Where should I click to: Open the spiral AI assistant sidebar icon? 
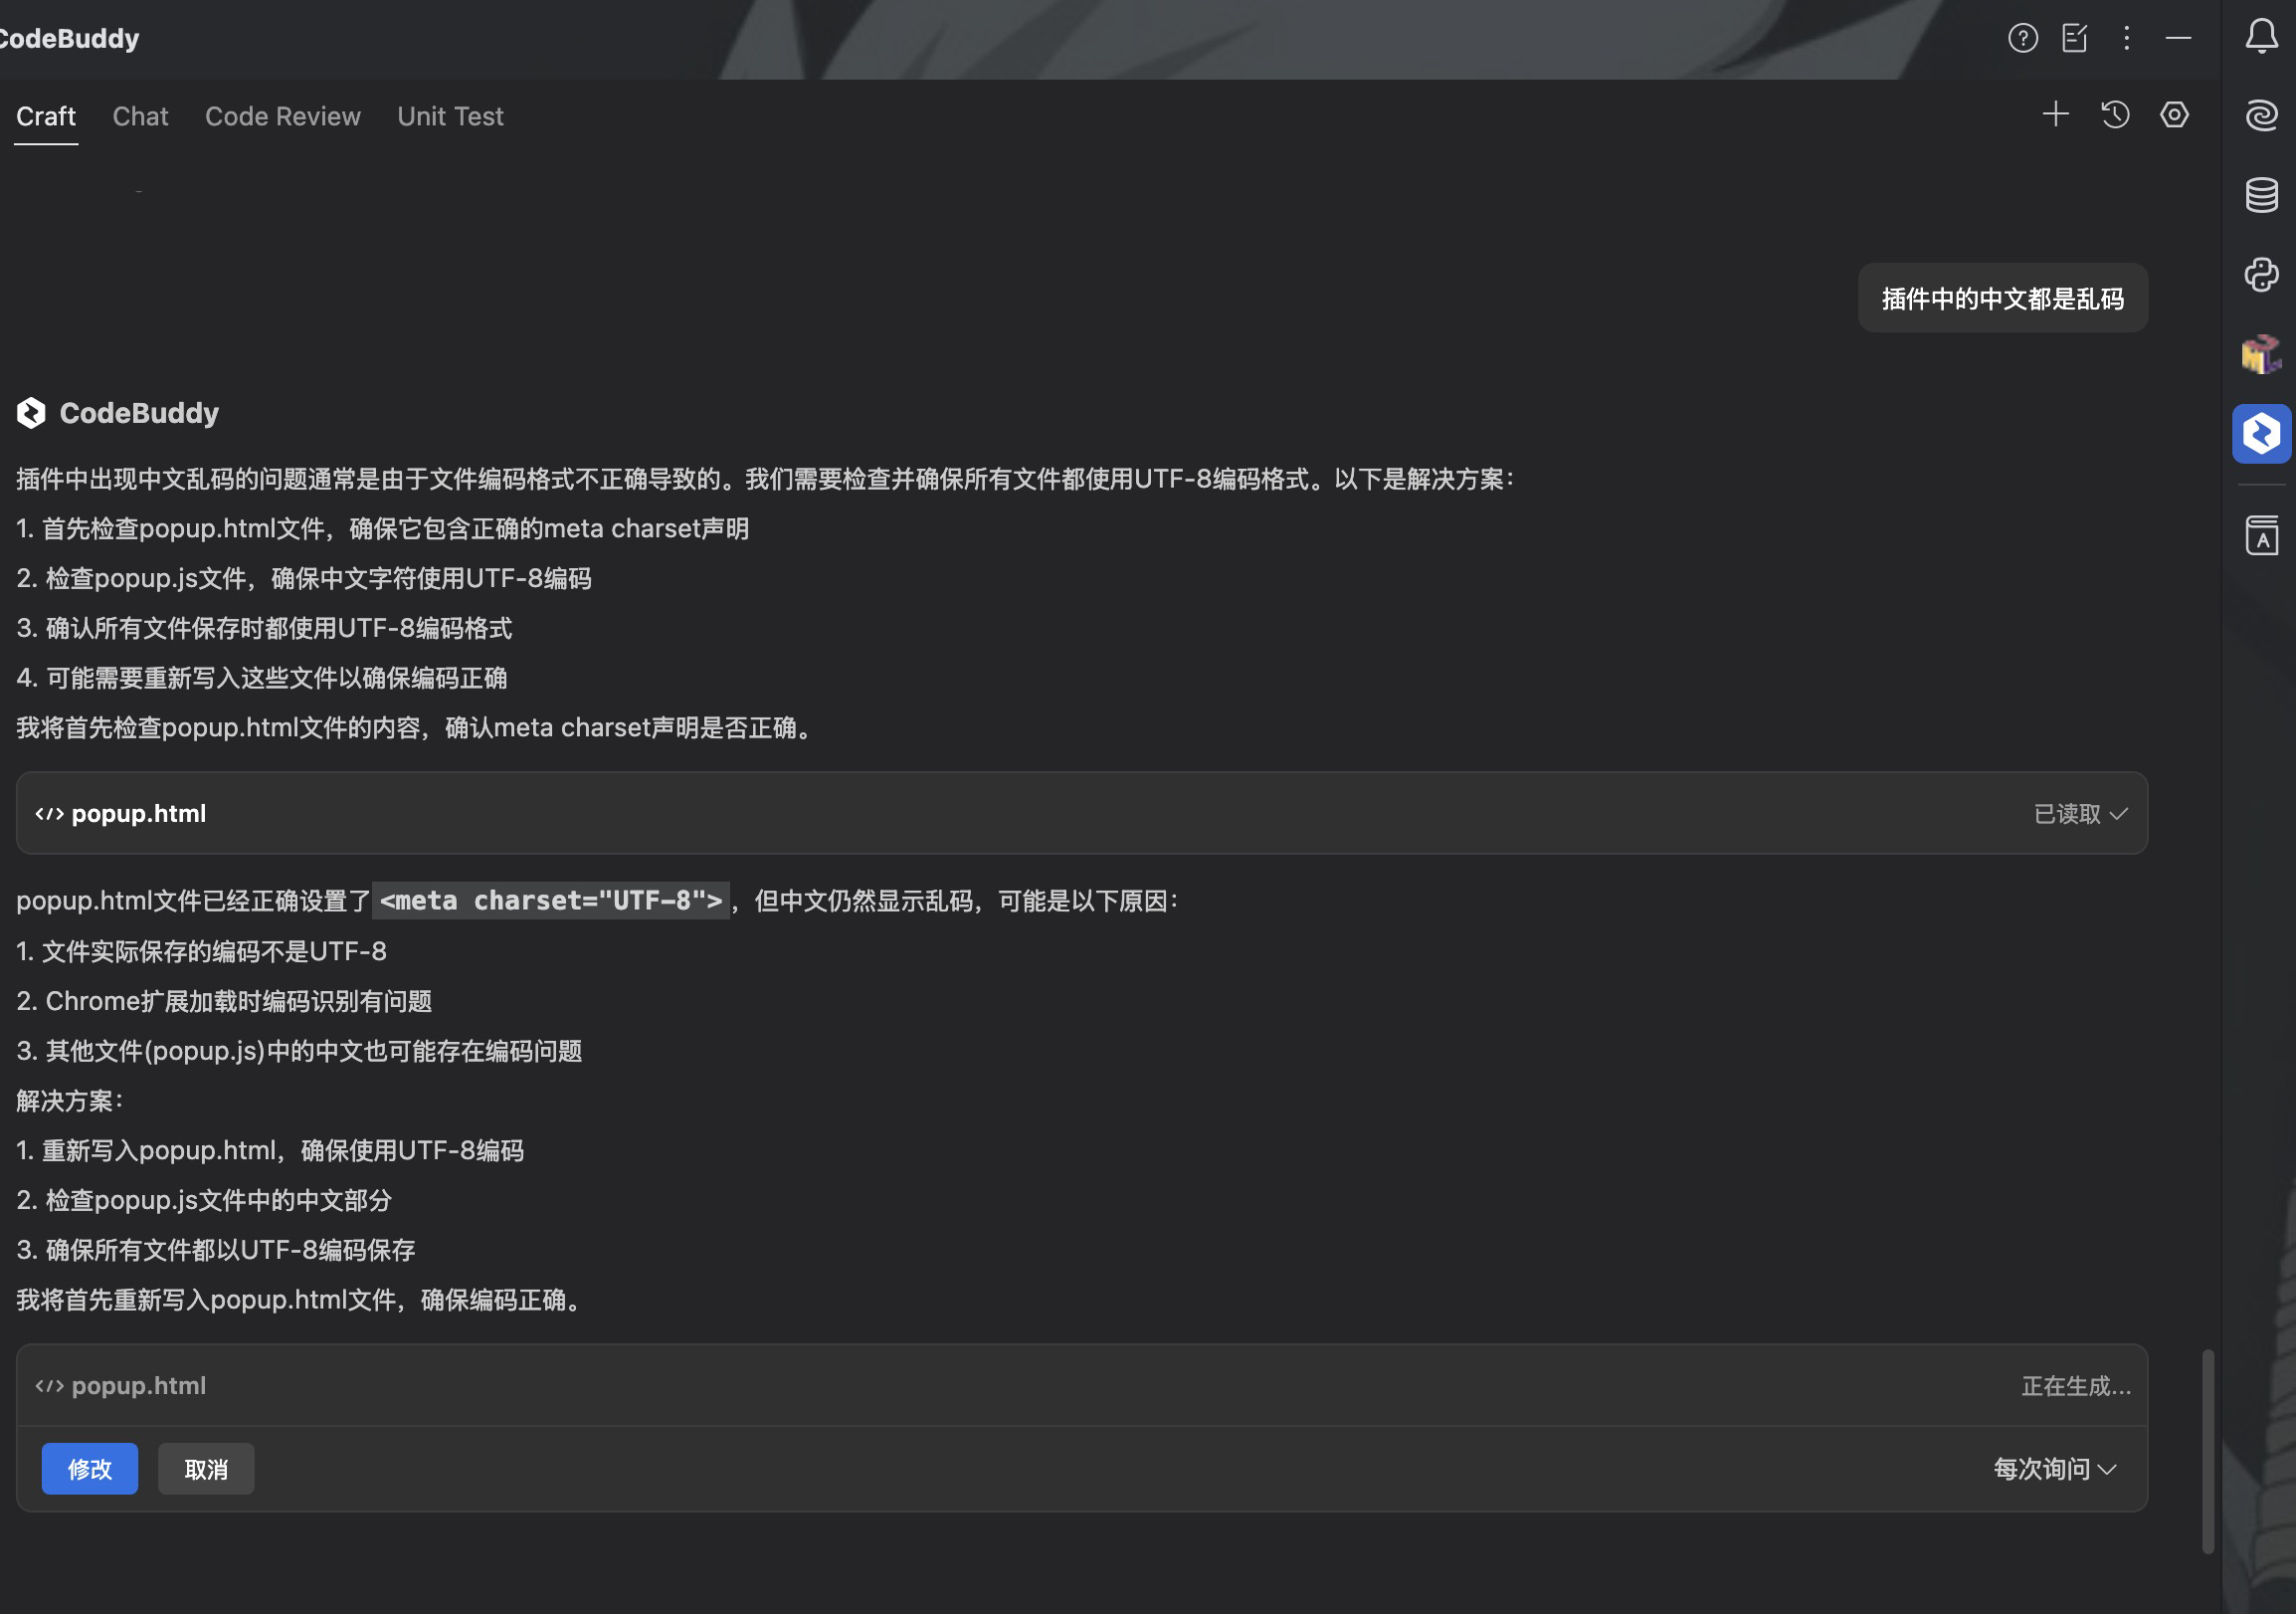click(x=2261, y=114)
